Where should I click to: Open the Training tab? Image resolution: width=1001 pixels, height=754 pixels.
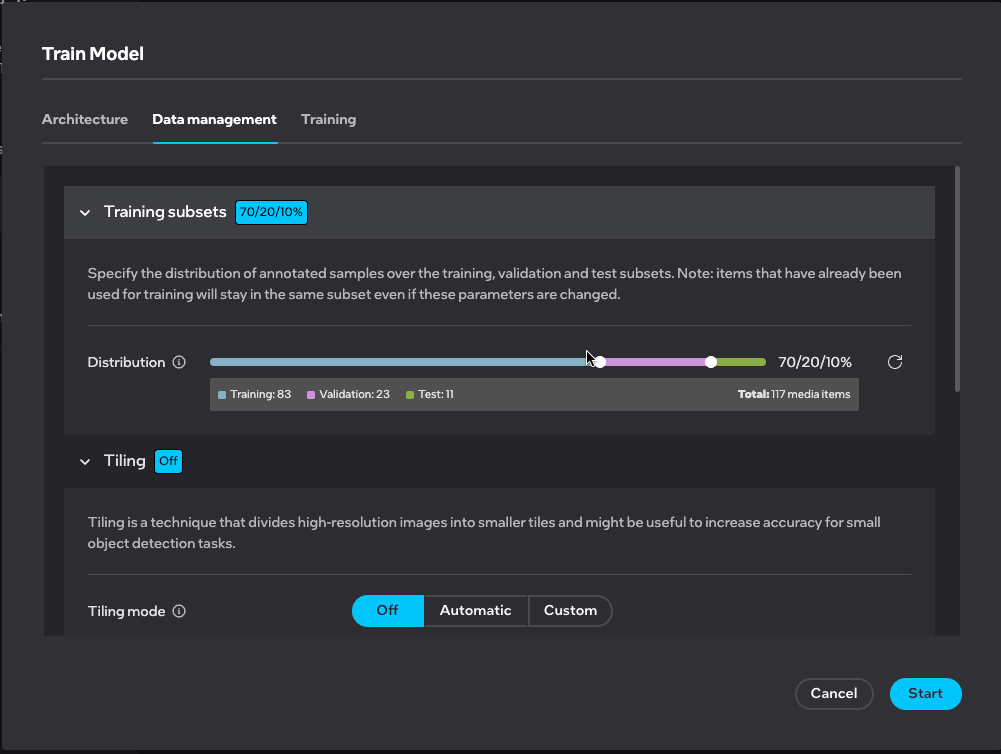point(328,120)
